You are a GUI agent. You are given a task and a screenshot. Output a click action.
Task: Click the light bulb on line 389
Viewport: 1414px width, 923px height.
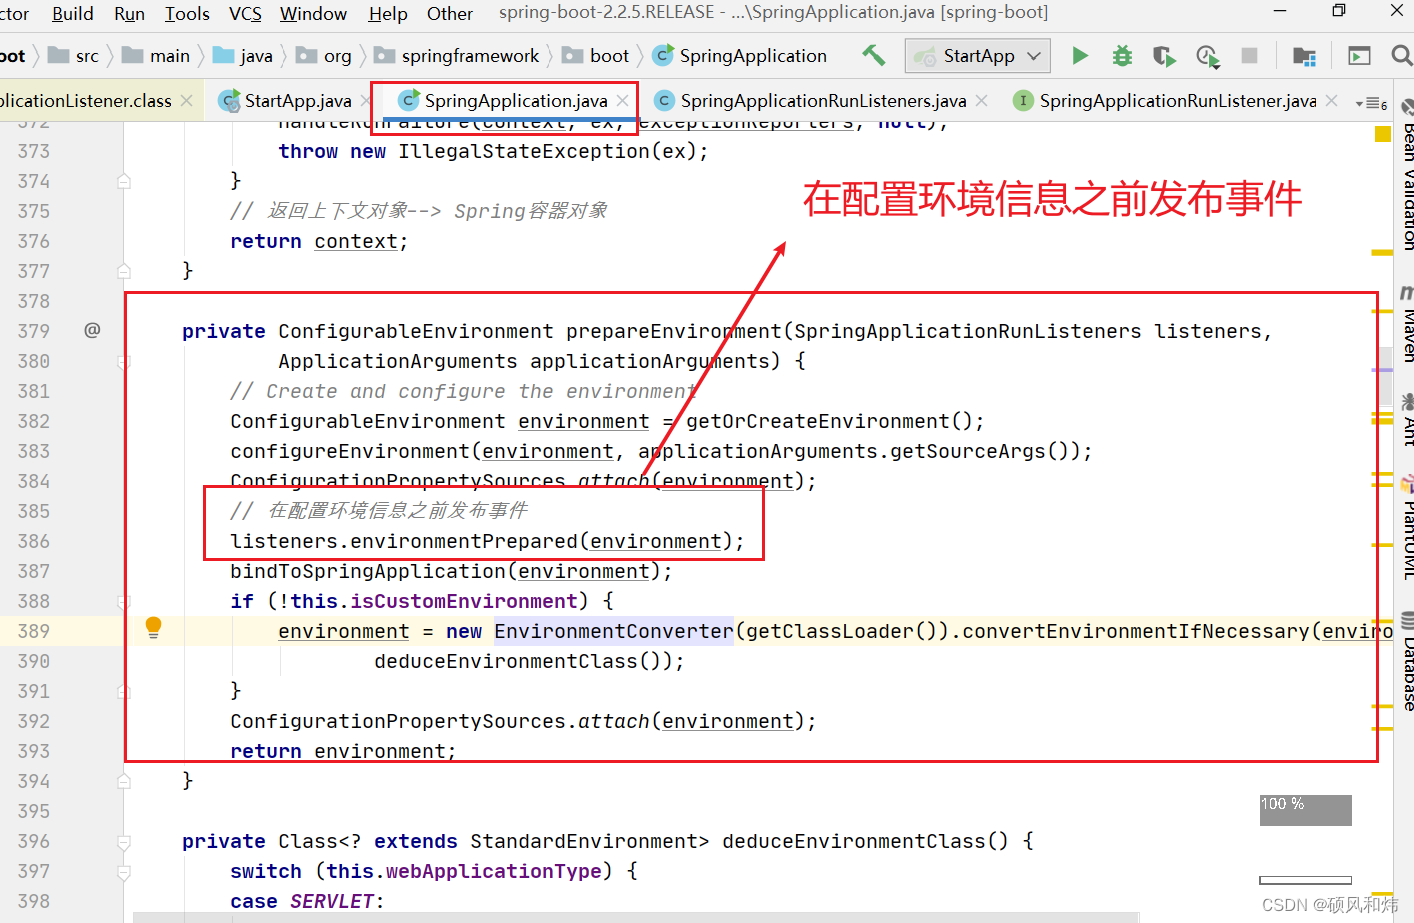click(x=153, y=627)
